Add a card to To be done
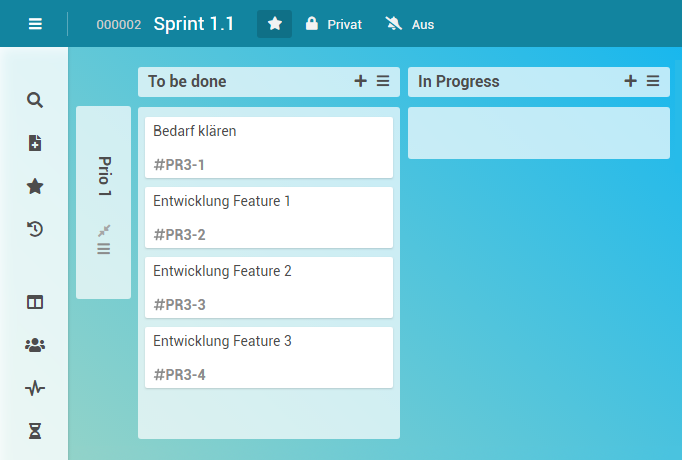 tap(360, 81)
